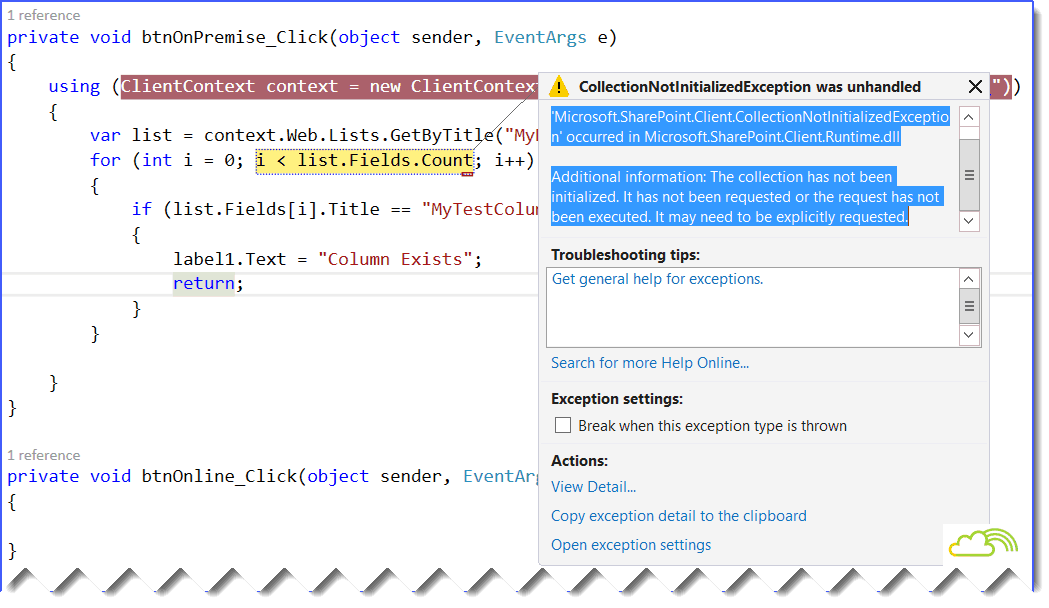Image resolution: width=1049 pixels, height=608 pixels.
Task: Click the highlighted 'i < list.Fields.Count' expression
Action: pyautogui.click(x=365, y=161)
